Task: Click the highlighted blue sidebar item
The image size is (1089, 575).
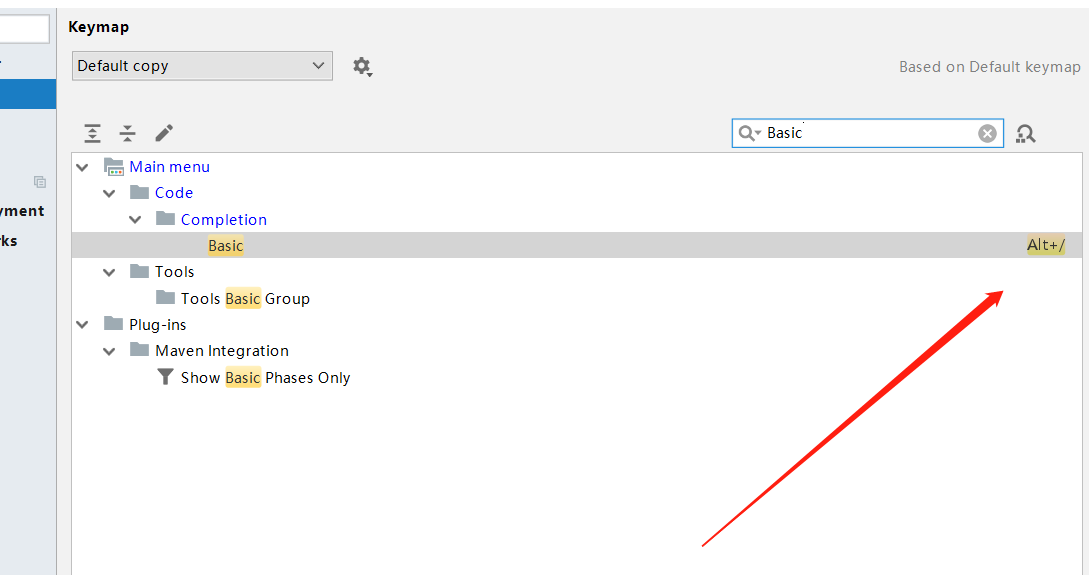Action: coord(28,94)
